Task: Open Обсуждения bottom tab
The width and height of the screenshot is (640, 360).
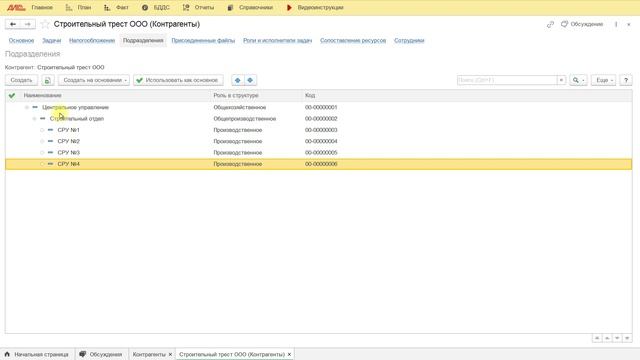Action: click(x=101, y=354)
